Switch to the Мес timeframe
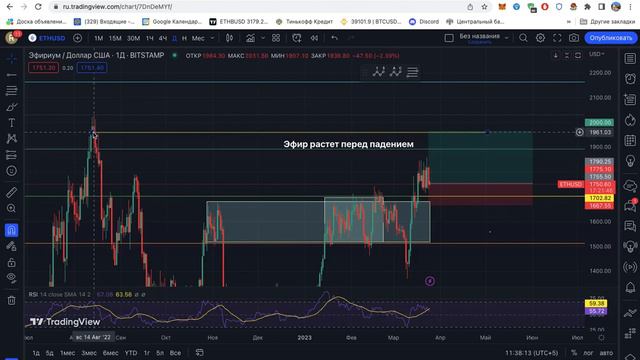Screen dimensions: 640x360 click(x=198, y=38)
